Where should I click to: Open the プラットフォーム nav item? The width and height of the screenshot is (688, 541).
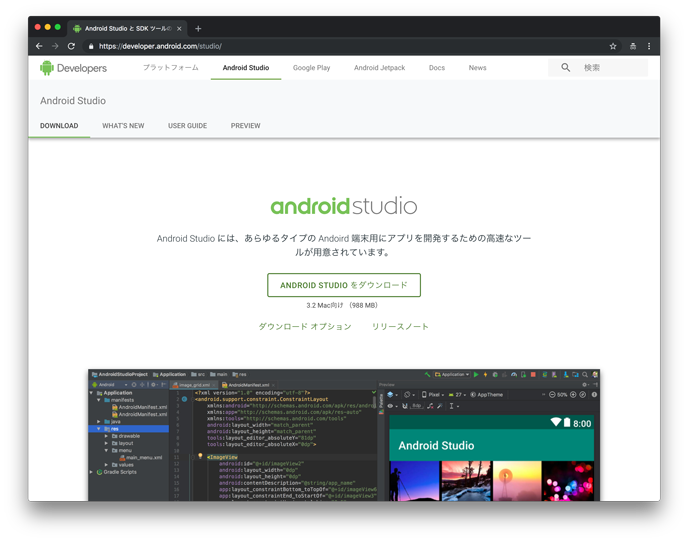click(171, 68)
